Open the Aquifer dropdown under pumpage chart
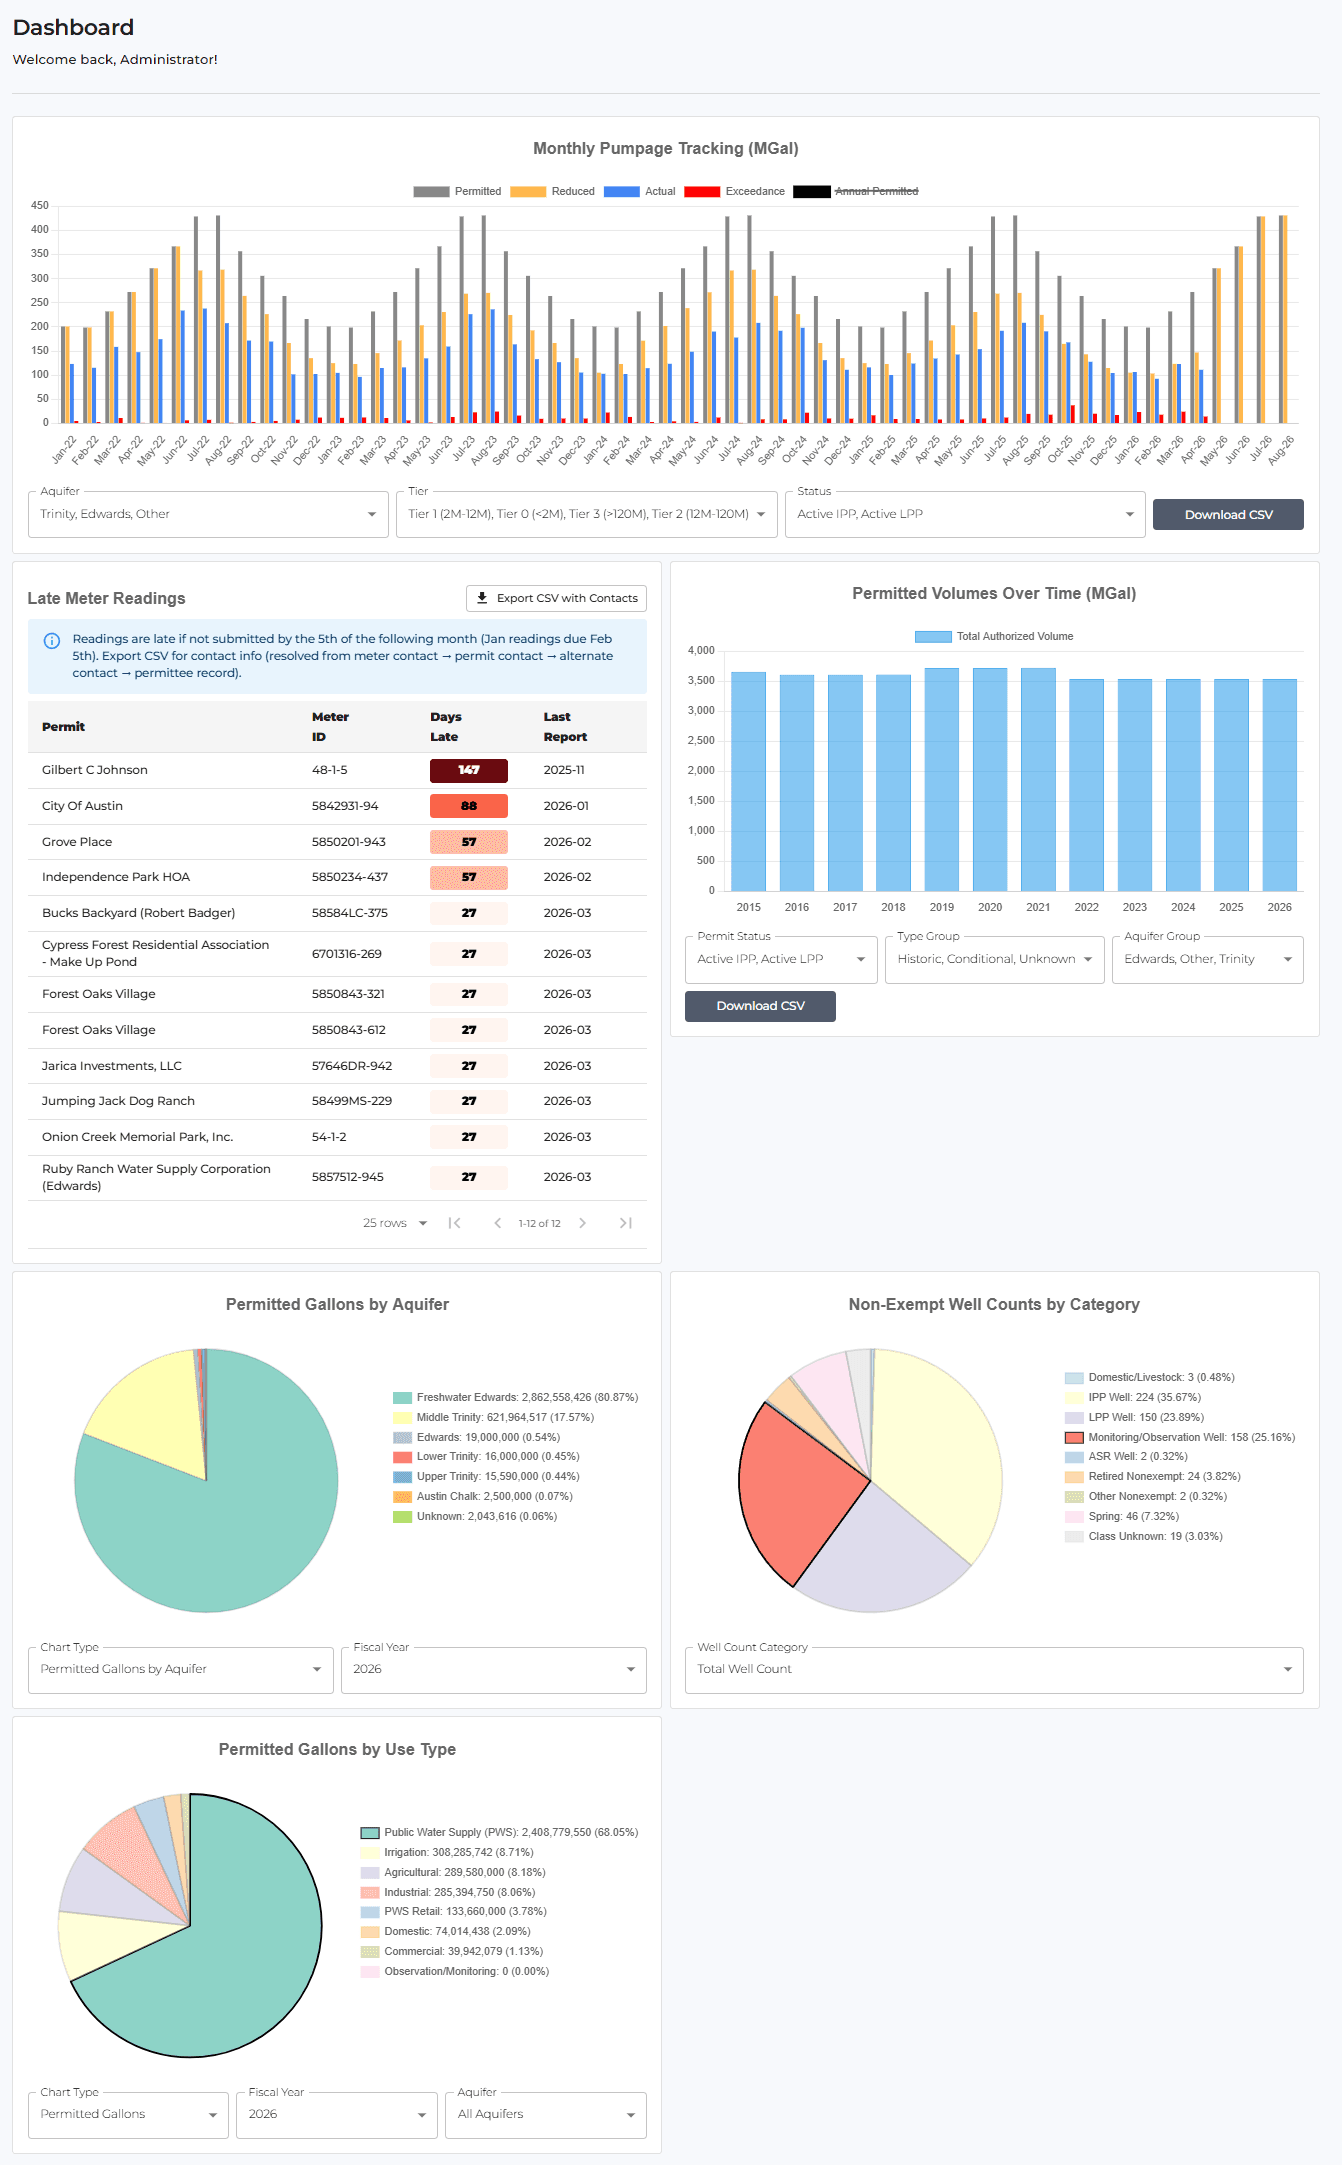 (x=208, y=514)
